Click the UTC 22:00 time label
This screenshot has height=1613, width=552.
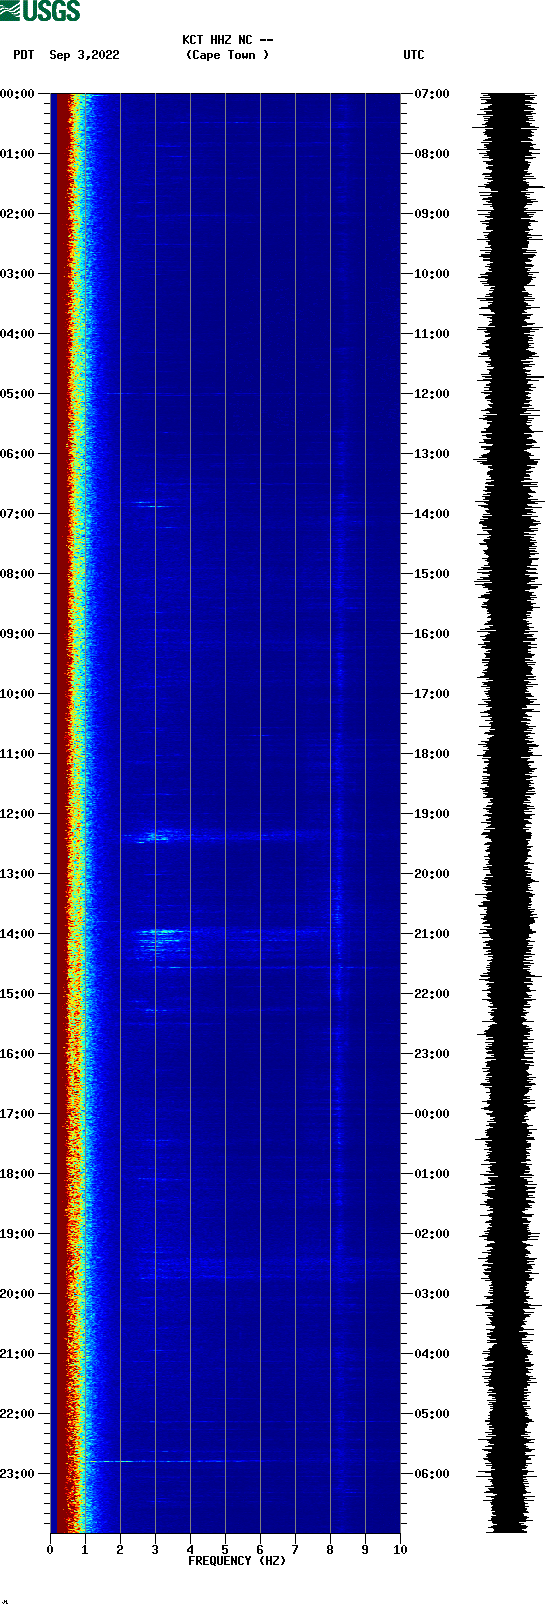432,994
